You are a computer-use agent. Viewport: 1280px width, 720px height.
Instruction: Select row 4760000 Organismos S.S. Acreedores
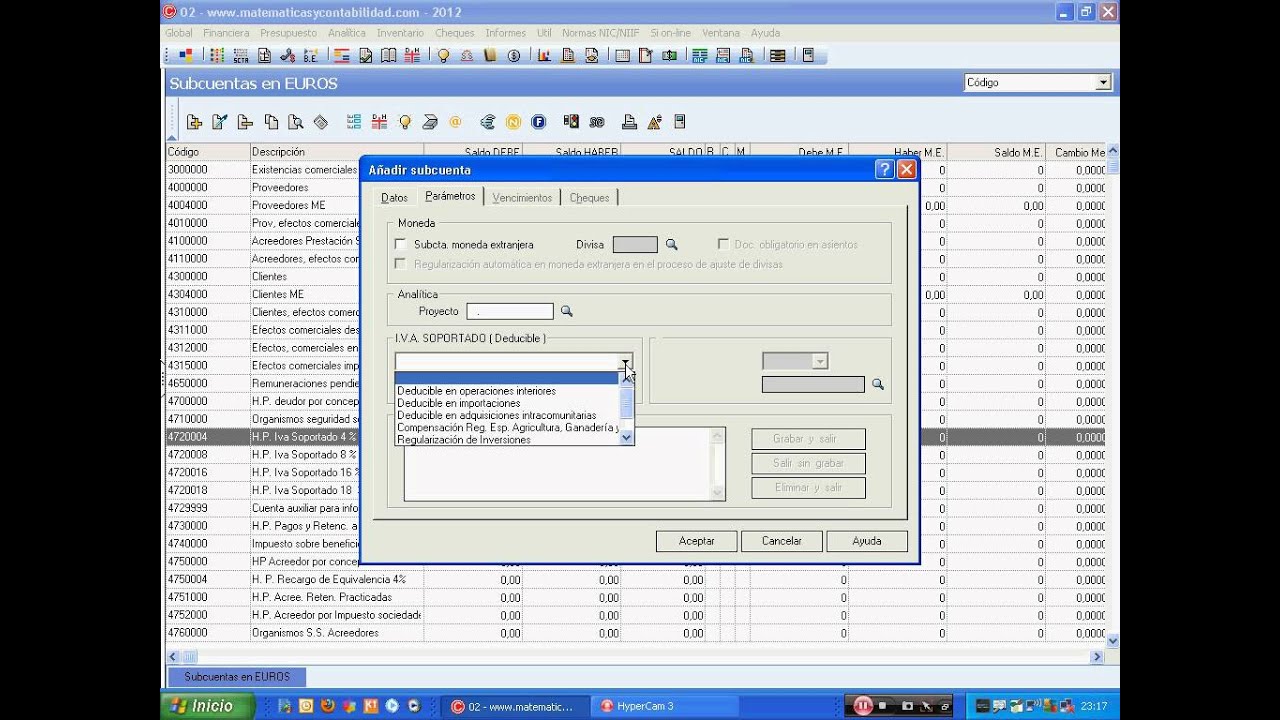pyautogui.click(x=636, y=633)
